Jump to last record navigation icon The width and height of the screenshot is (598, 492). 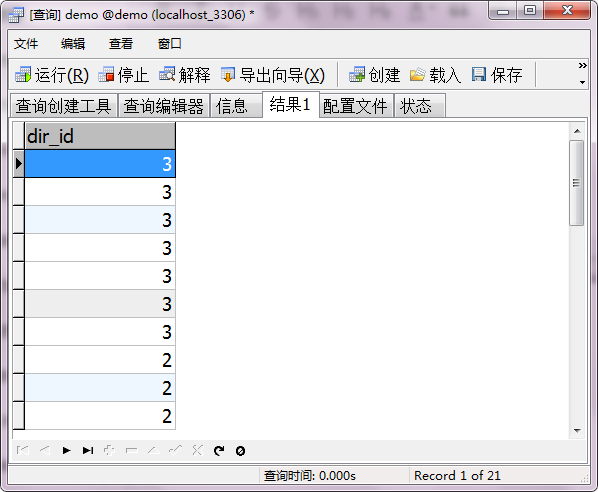[x=88, y=450]
